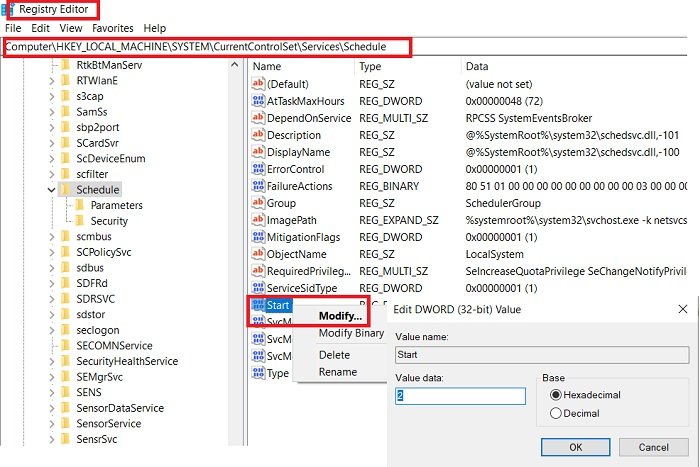The width and height of the screenshot is (700, 467).
Task: Click the Schedule folder icon
Action: coord(65,189)
